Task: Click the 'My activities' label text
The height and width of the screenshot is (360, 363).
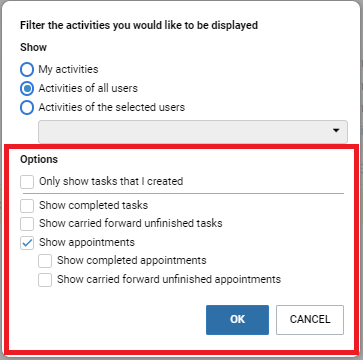Action: coord(68,69)
